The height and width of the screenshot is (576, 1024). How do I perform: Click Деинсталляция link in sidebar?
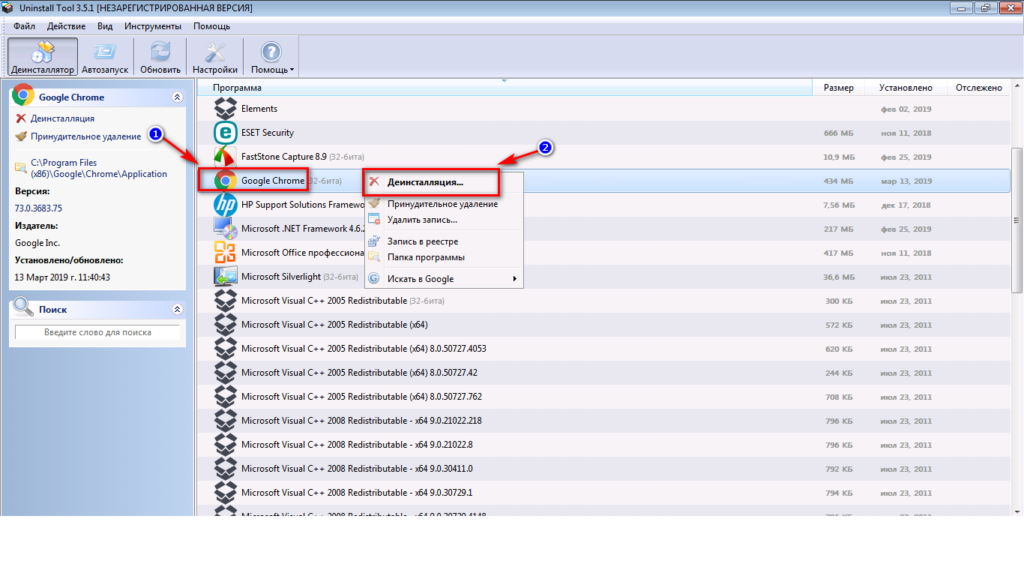pos(62,118)
